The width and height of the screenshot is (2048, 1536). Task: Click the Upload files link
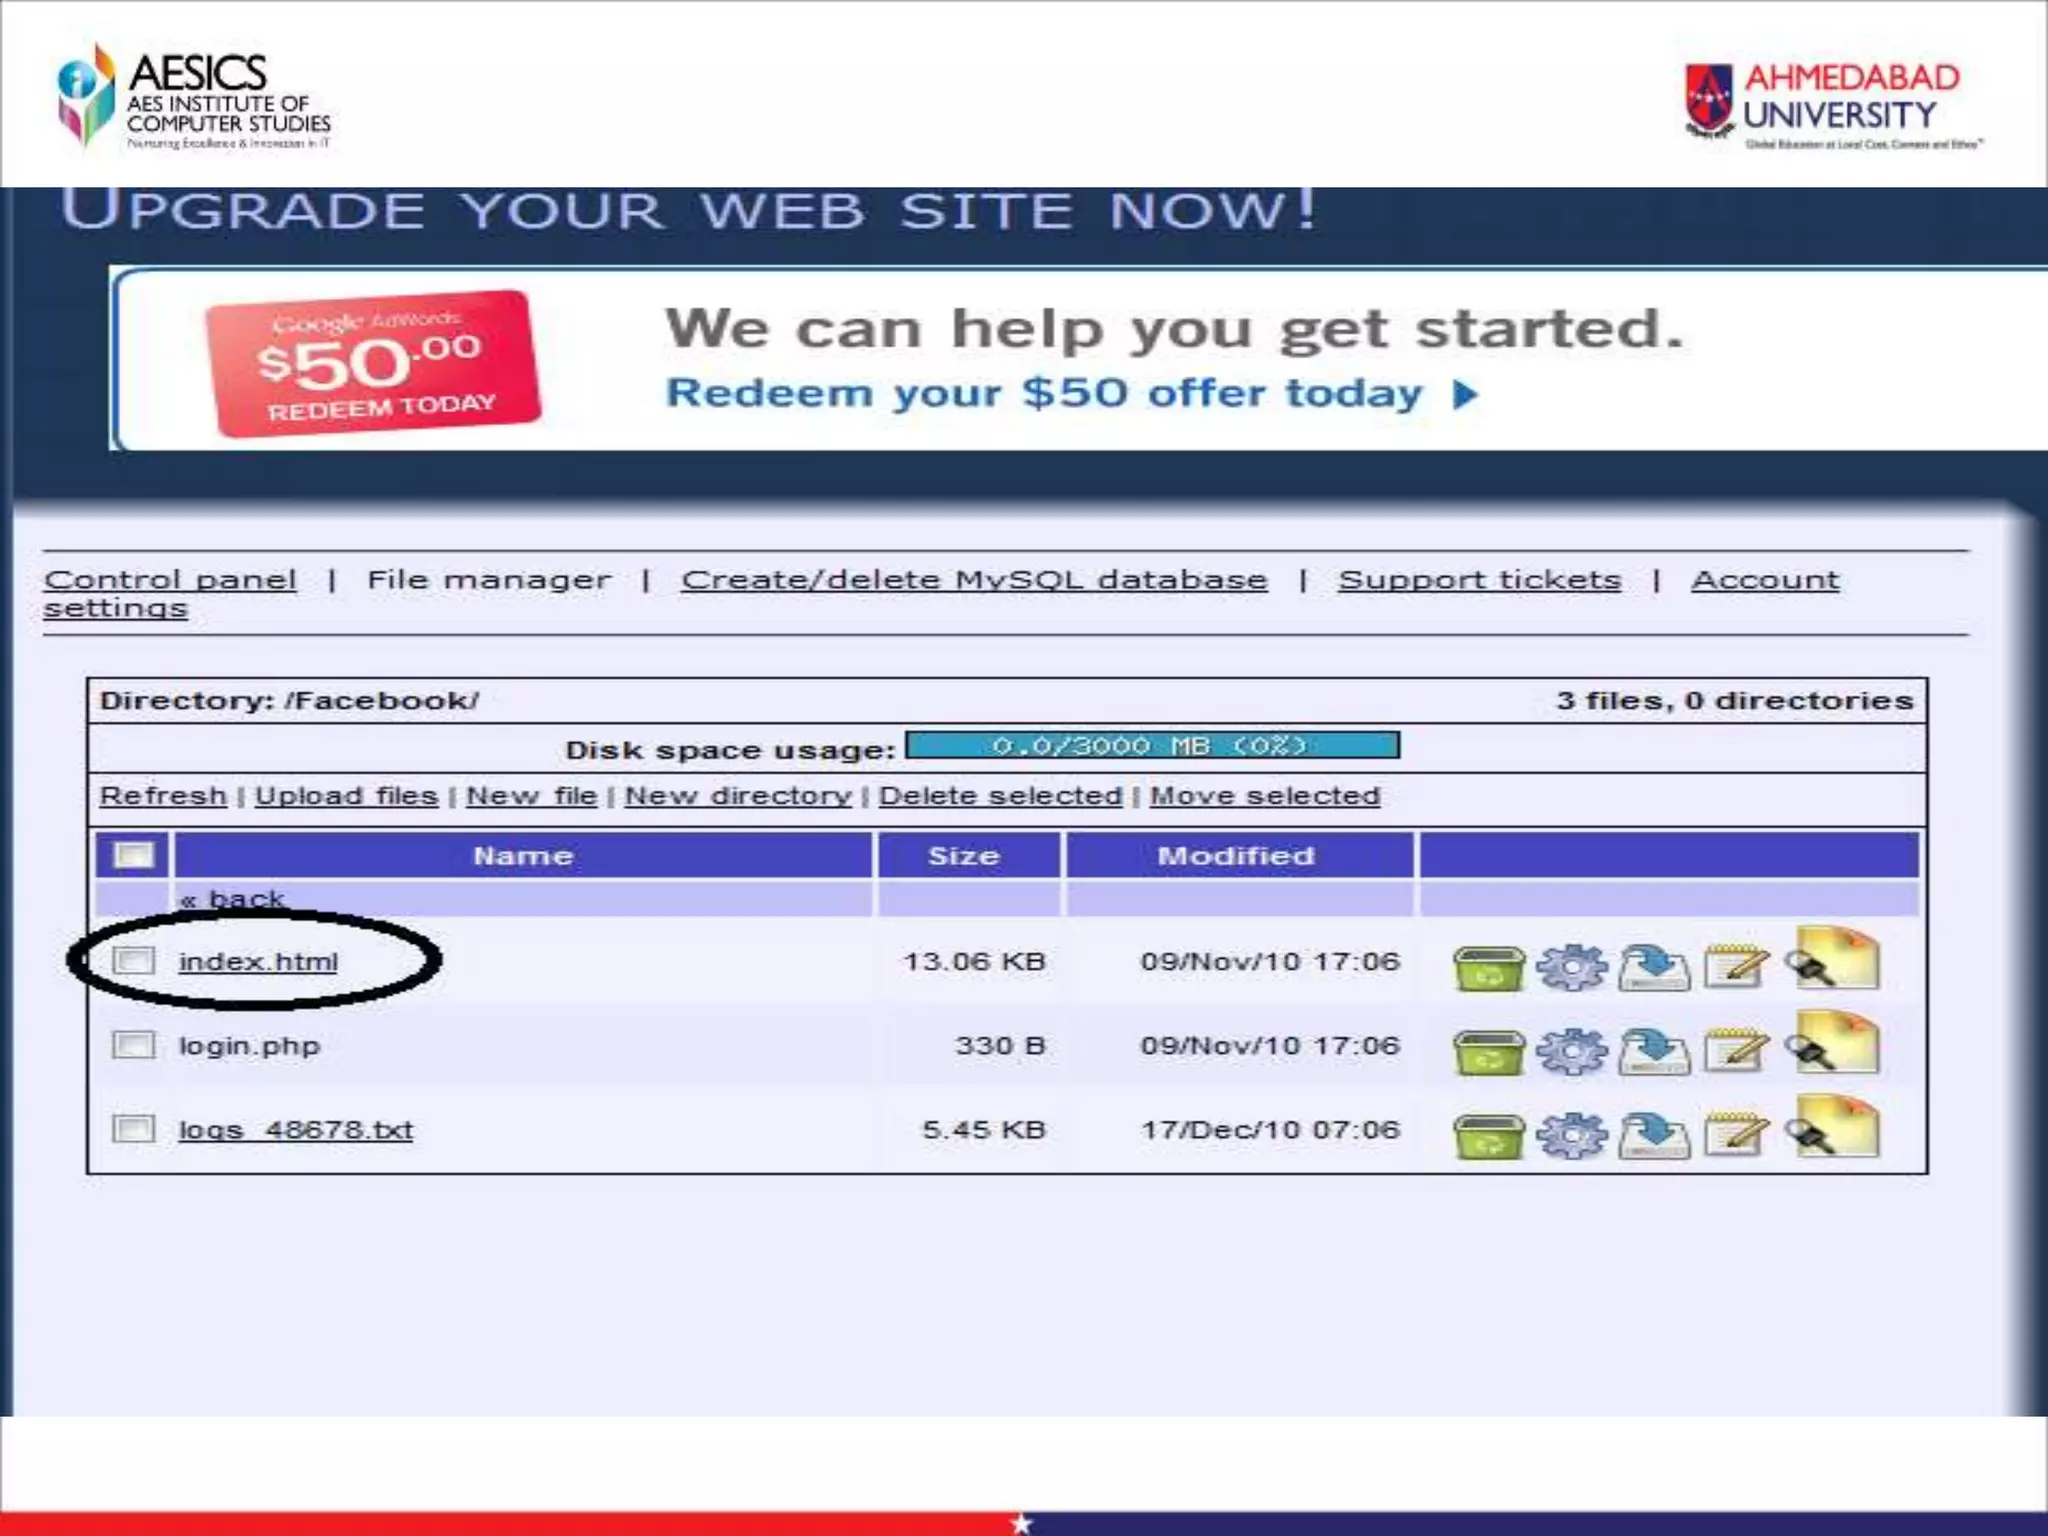[x=346, y=796]
